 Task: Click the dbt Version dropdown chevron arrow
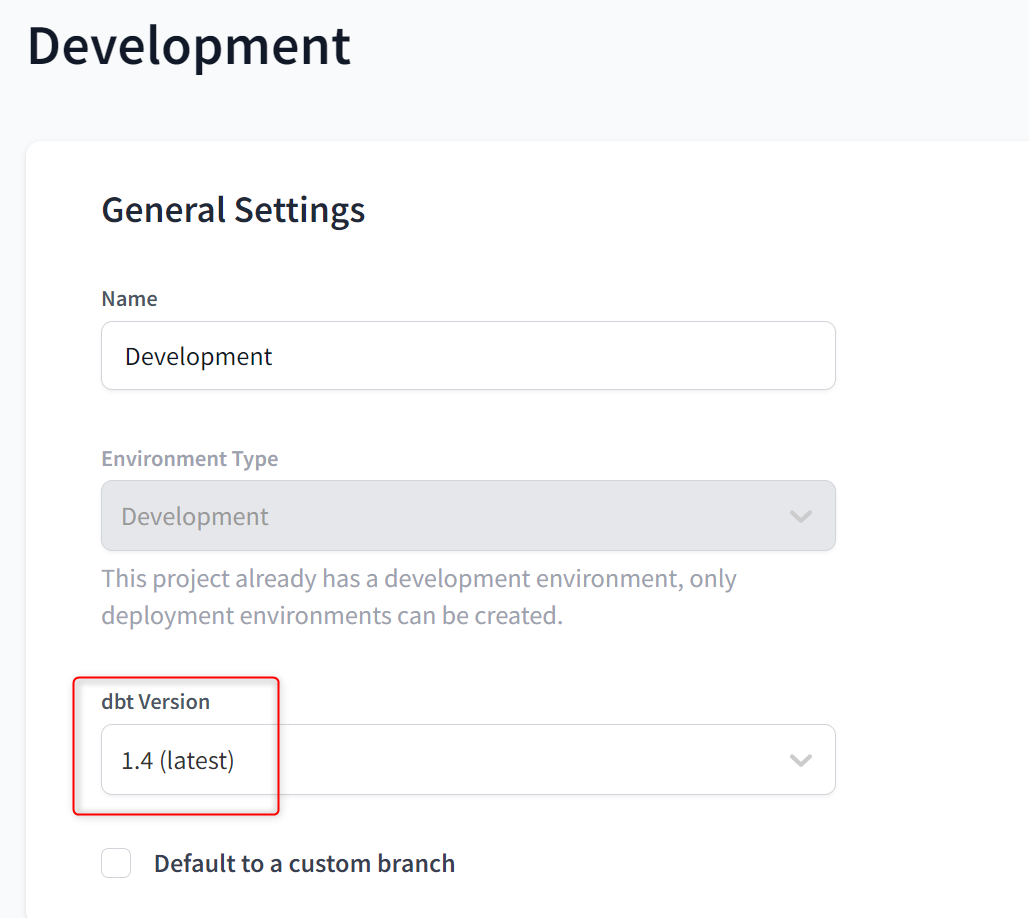tap(801, 761)
